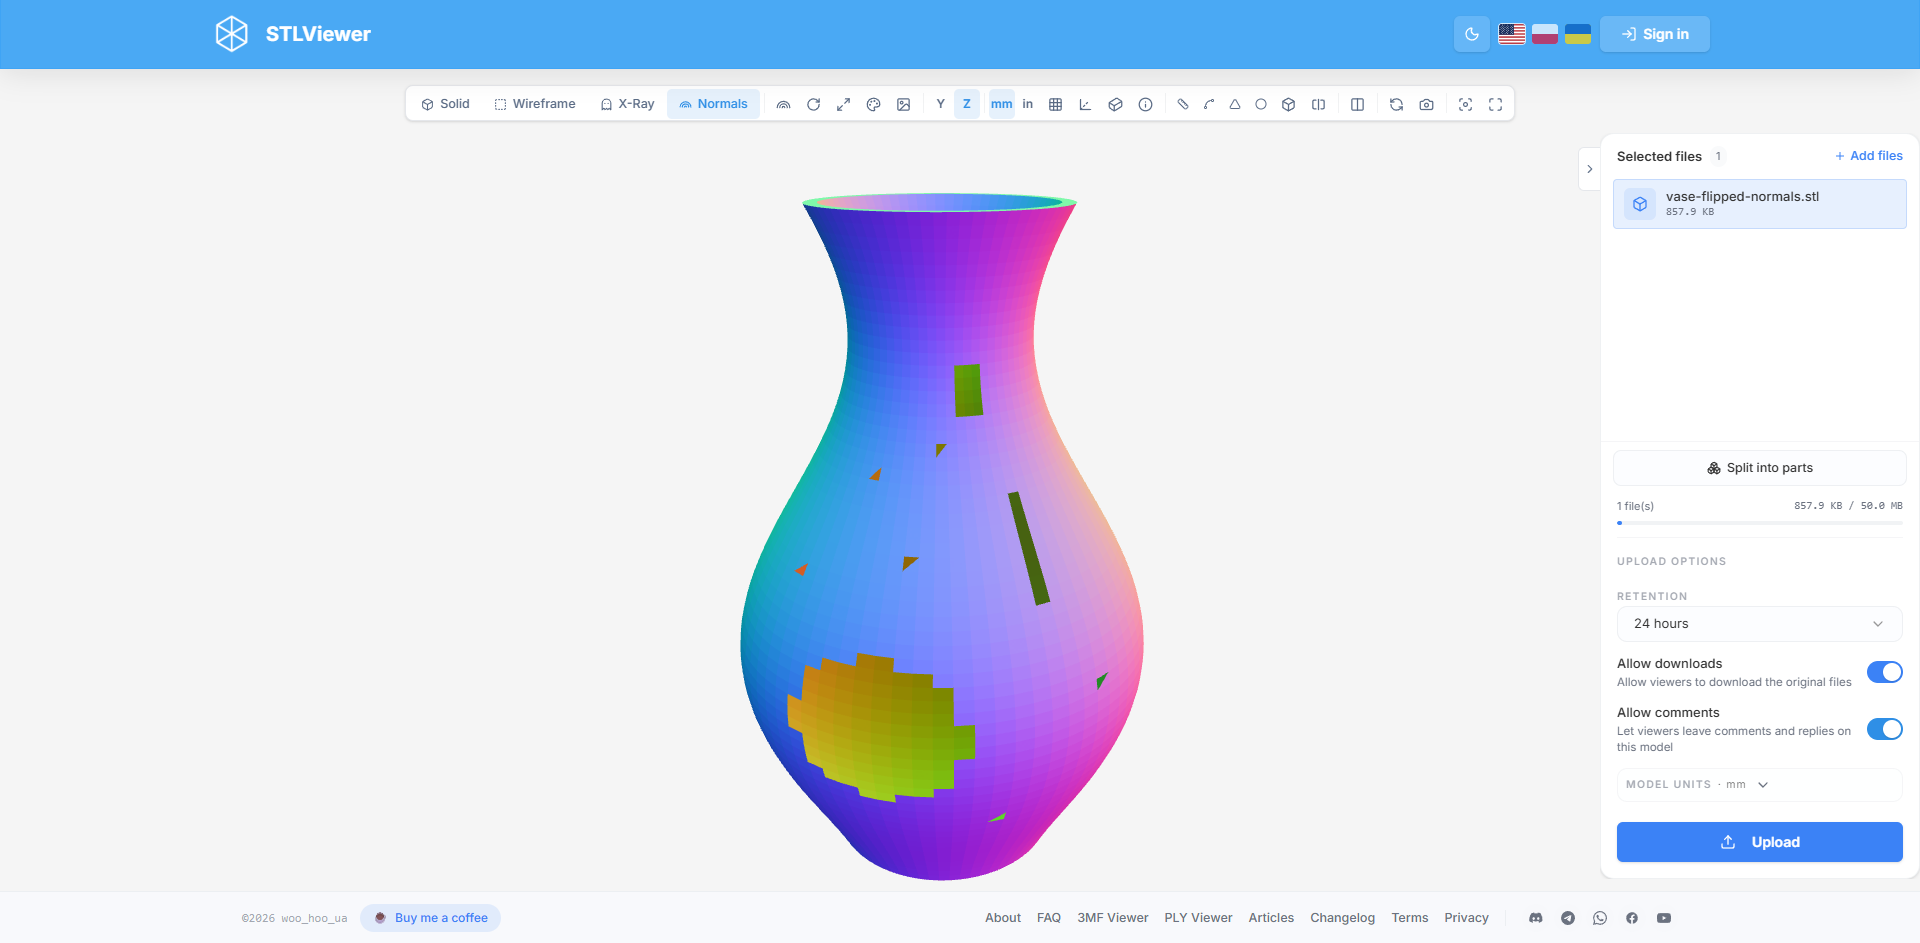Click the background image icon
The width and height of the screenshot is (1920, 943).
(903, 104)
